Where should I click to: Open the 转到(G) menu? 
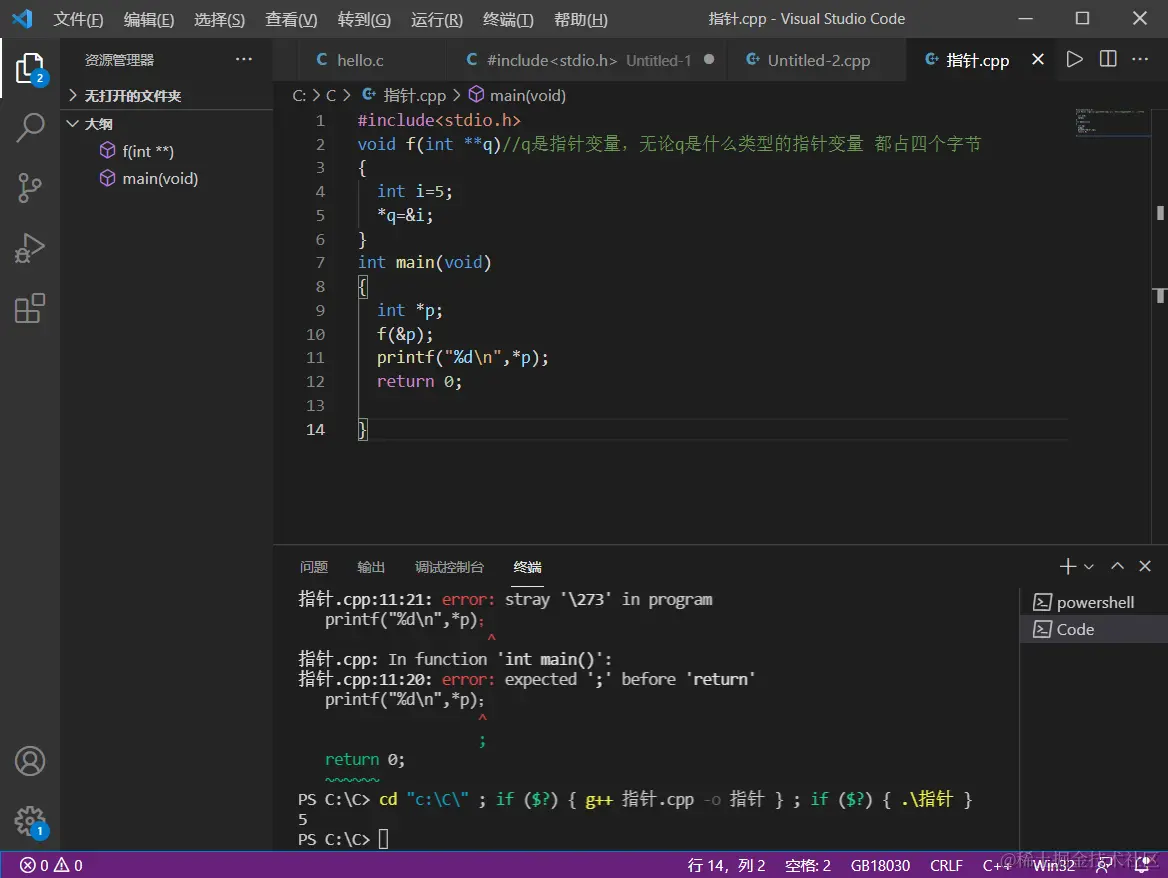pyautogui.click(x=364, y=19)
